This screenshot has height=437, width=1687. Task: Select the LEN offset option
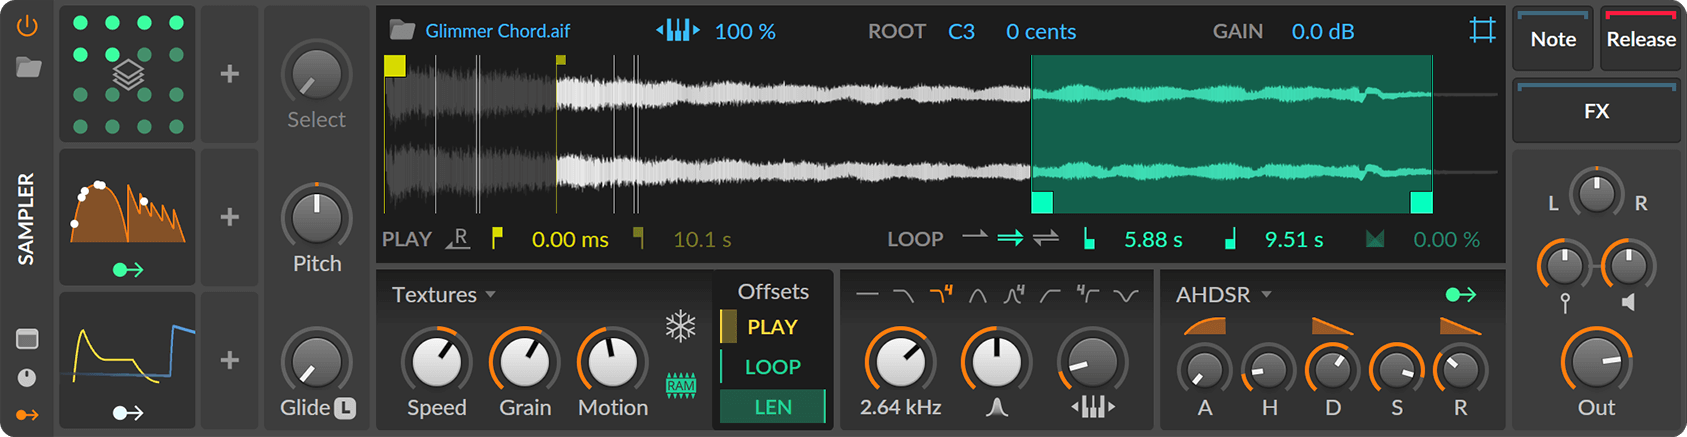pos(773,407)
